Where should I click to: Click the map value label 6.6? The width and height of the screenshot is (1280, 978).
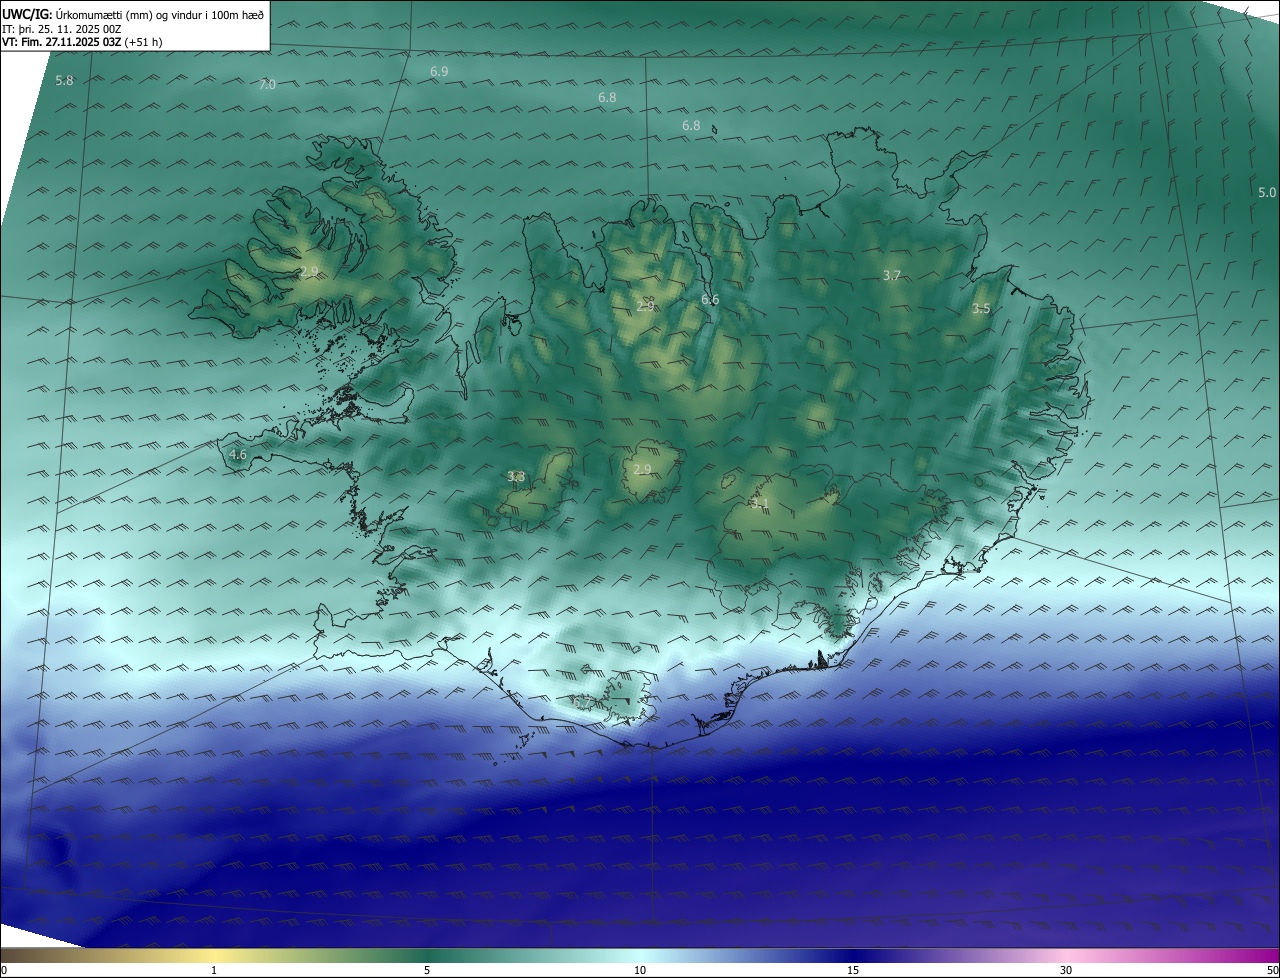coord(710,300)
